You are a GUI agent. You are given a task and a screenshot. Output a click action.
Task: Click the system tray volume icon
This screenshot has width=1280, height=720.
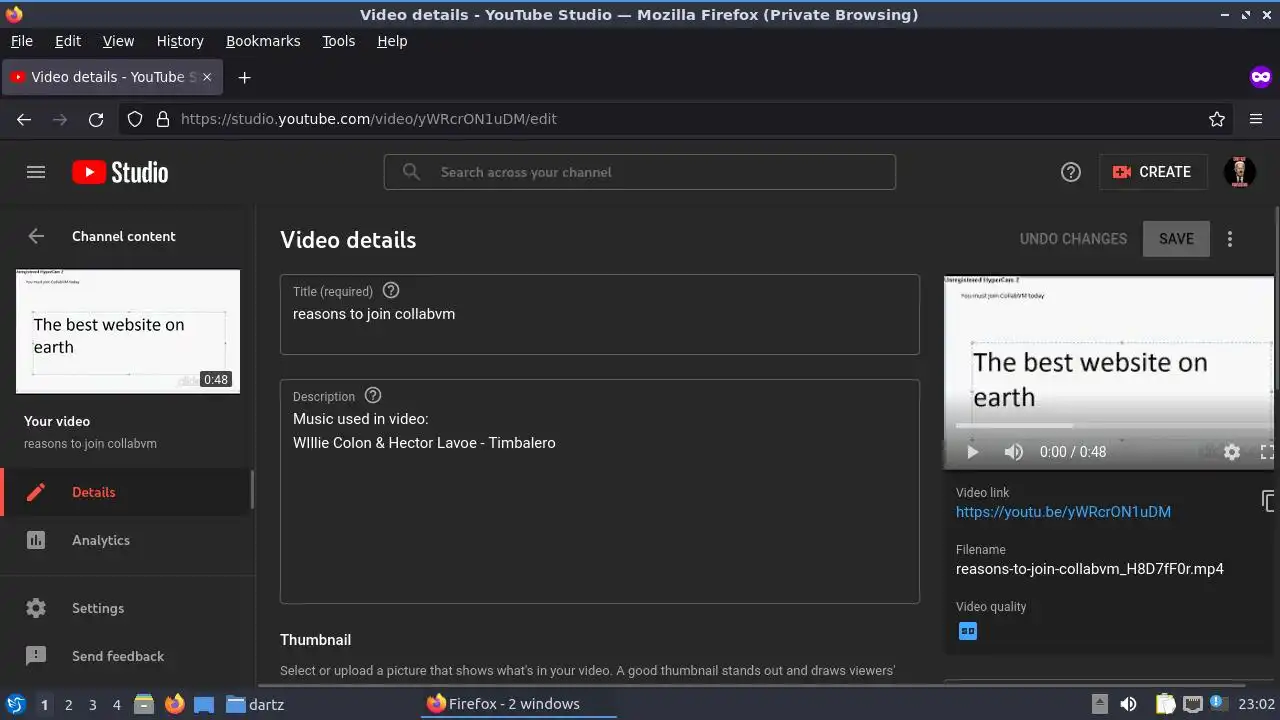click(1128, 704)
